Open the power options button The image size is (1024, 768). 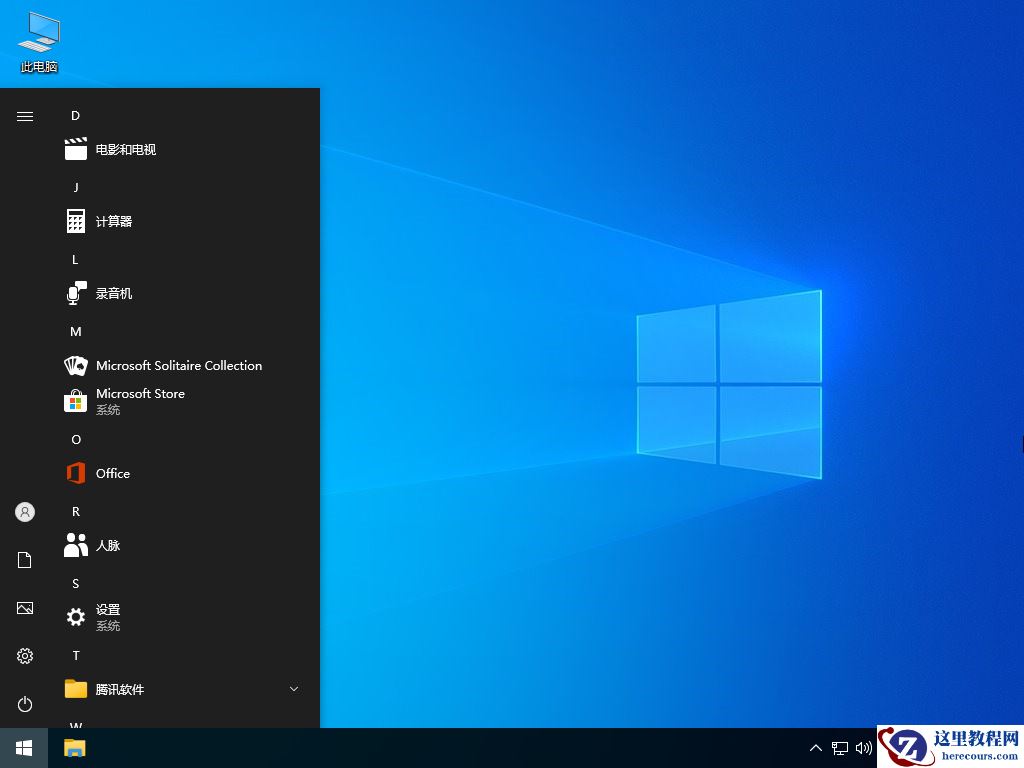tap(24, 704)
